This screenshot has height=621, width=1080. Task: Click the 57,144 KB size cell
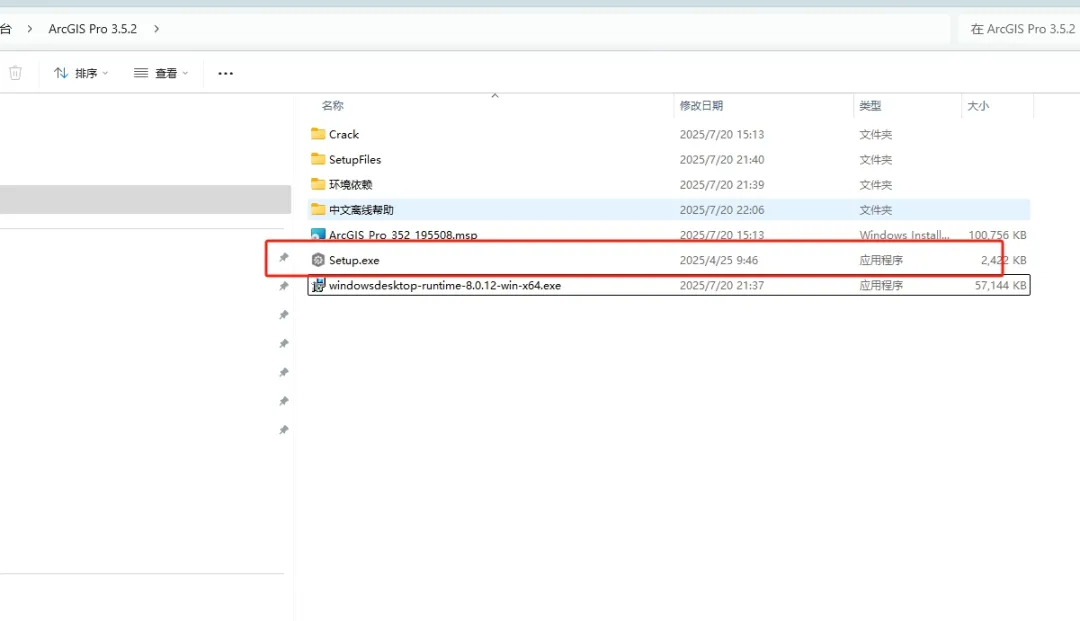pos(1000,285)
